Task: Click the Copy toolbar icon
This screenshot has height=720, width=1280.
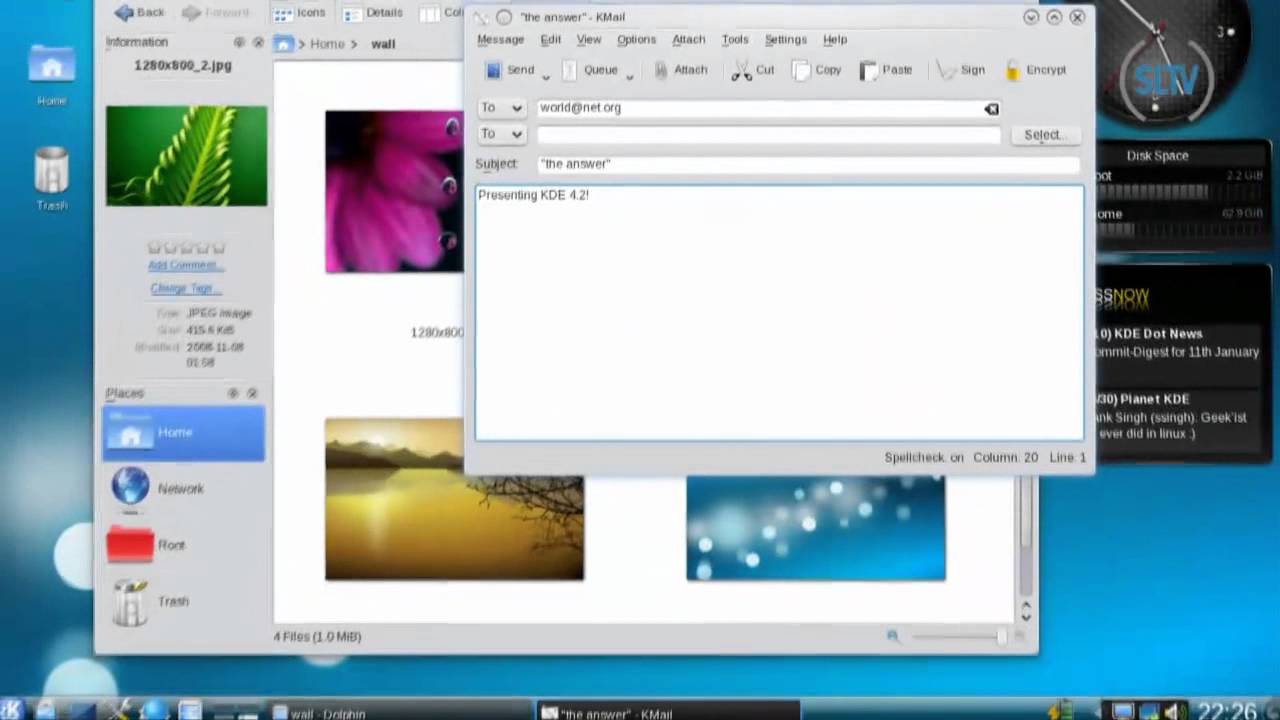Action: coord(801,70)
